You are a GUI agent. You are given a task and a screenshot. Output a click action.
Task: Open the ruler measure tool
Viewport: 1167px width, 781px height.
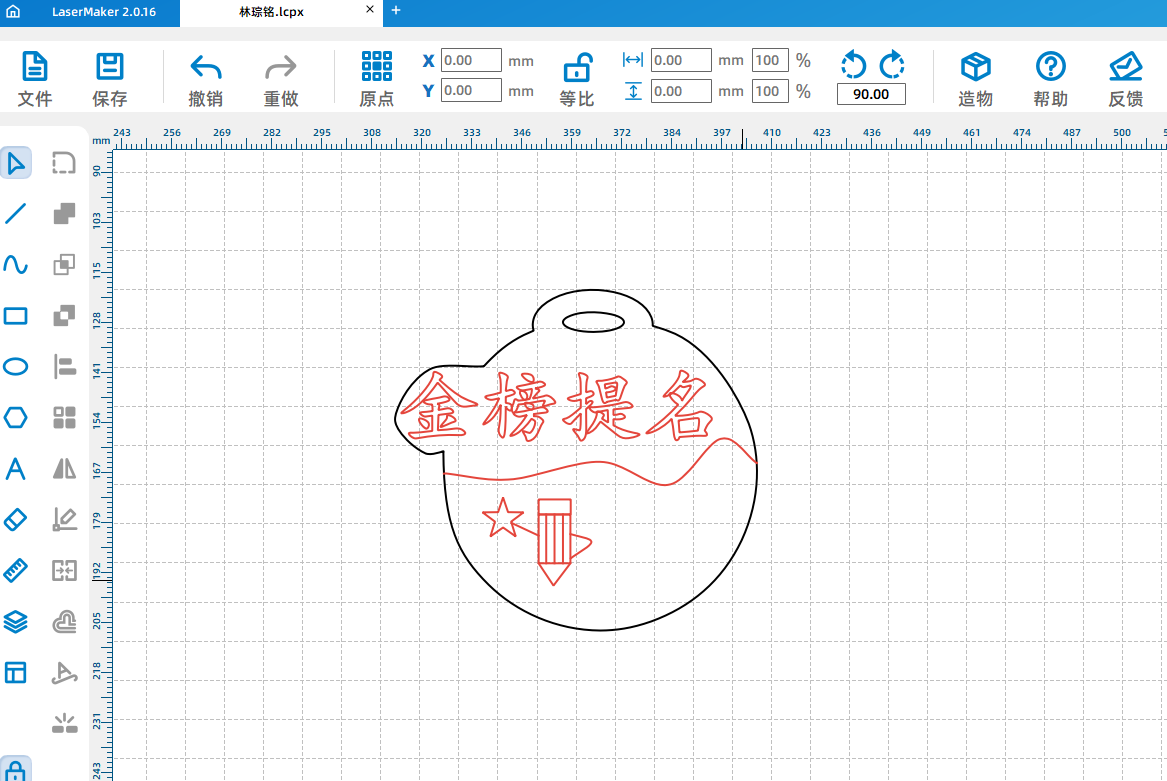(x=16, y=570)
